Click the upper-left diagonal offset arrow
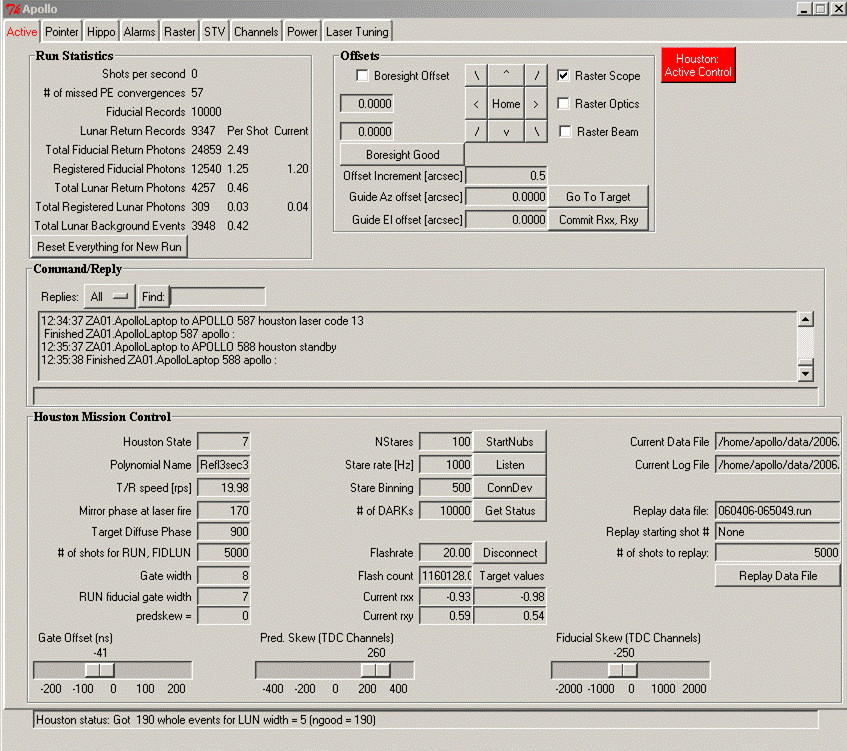The width and height of the screenshot is (847, 751). coord(476,74)
